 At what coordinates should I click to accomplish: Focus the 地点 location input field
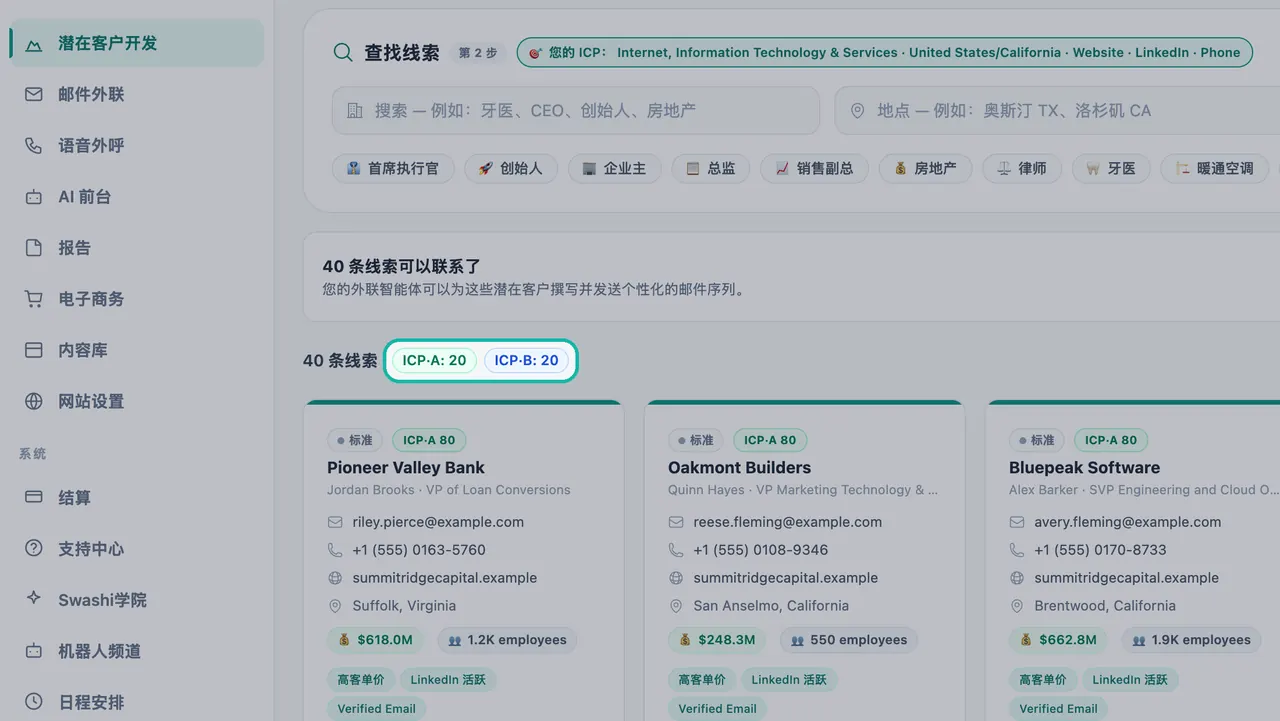click(x=1057, y=110)
